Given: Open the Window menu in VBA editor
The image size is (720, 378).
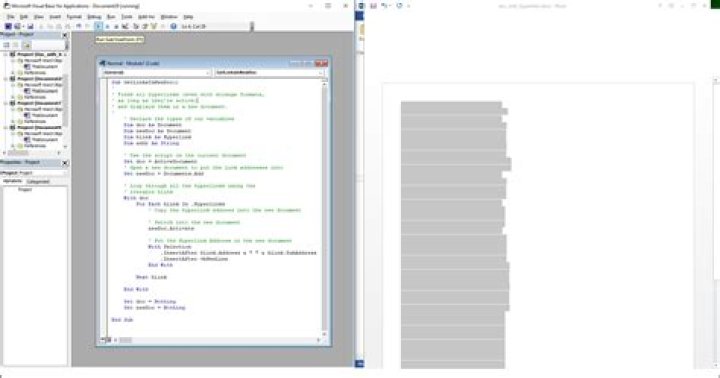Looking at the screenshot, I should pyautogui.click(x=169, y=17).
